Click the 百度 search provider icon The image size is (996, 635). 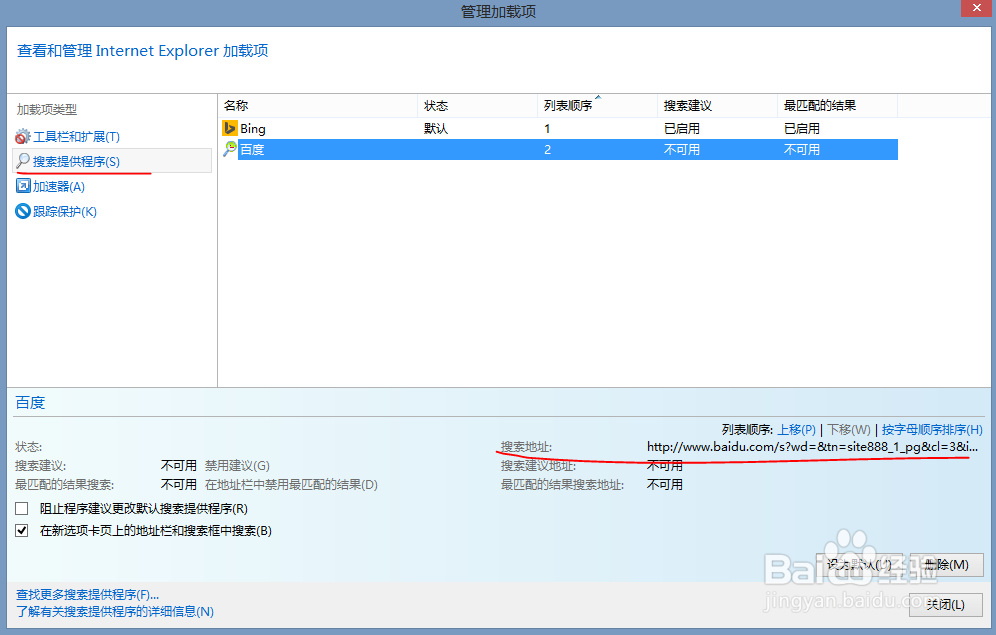click(229, 149)
